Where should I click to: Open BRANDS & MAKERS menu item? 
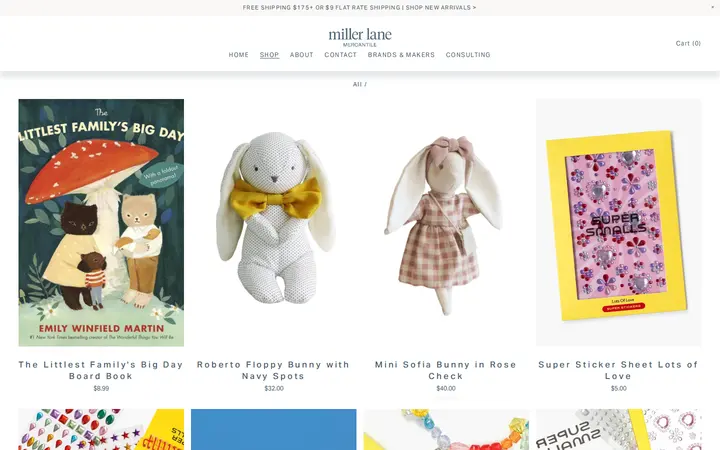[401, 55]
